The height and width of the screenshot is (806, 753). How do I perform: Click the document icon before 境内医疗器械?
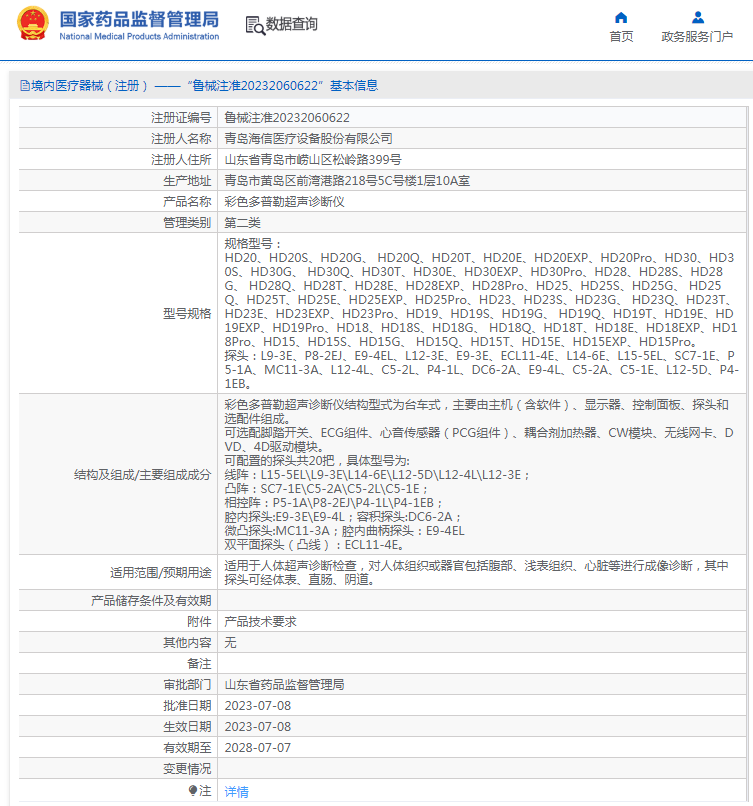tap(25, 86)
